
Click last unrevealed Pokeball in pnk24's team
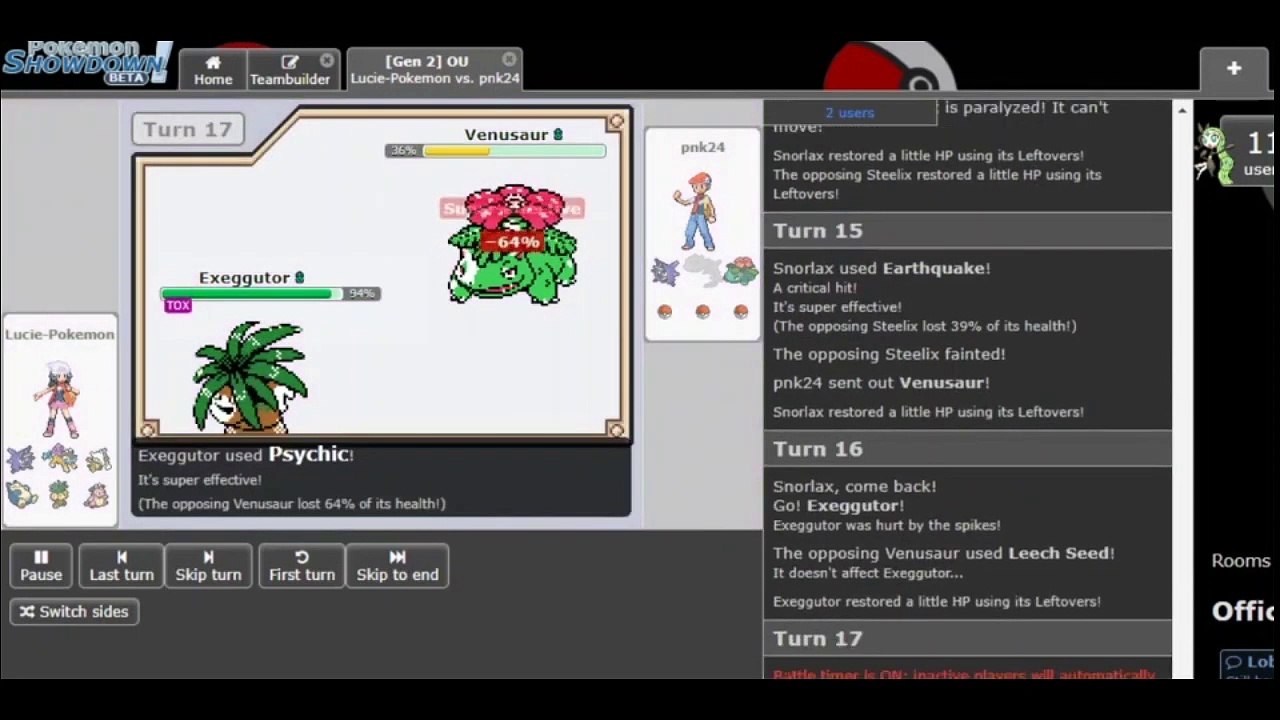pos(741,312)
